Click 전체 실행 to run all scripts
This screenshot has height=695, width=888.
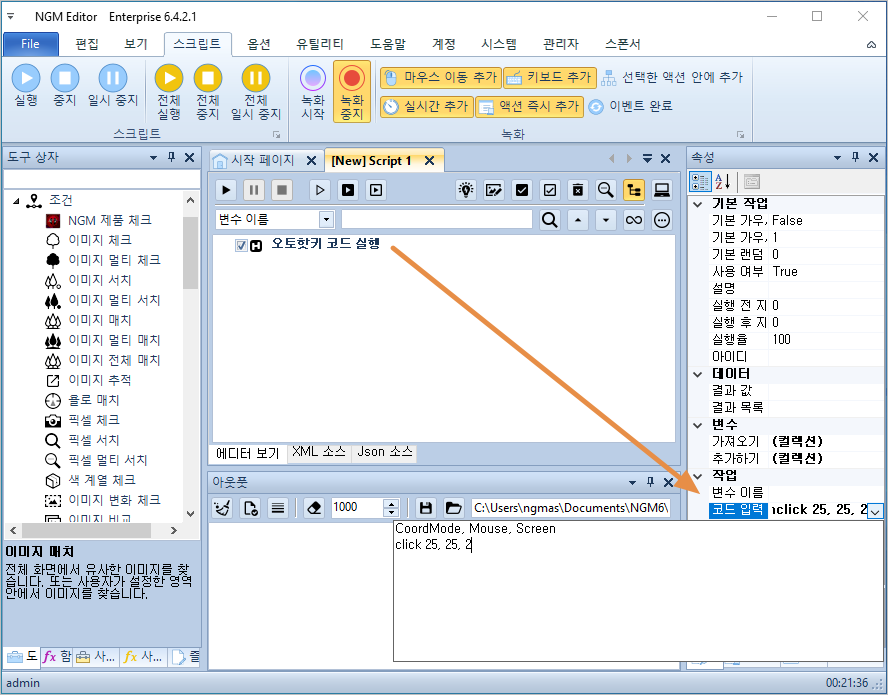(x=169, y=92)
